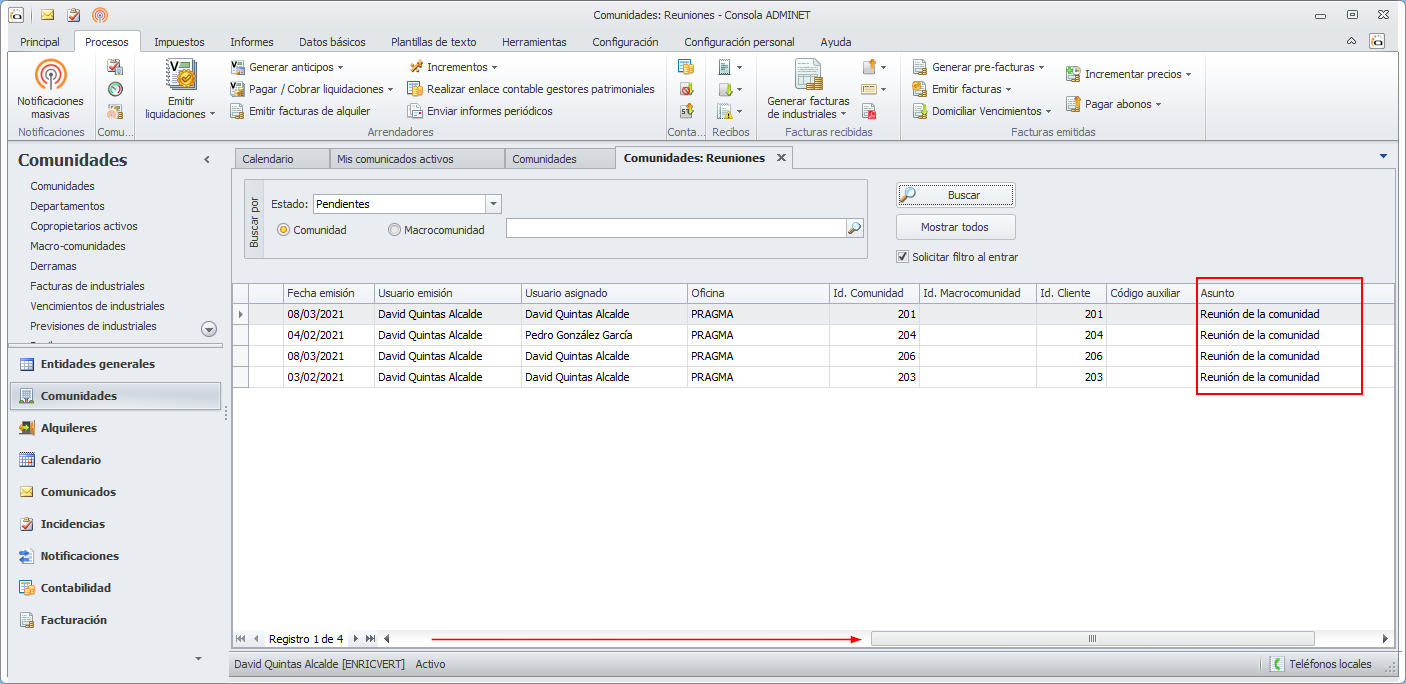This screenshot has height=684, width=1406.
Task: Toggle Solicitar filtro al entrar checkbox
Action: click(903, 257)
